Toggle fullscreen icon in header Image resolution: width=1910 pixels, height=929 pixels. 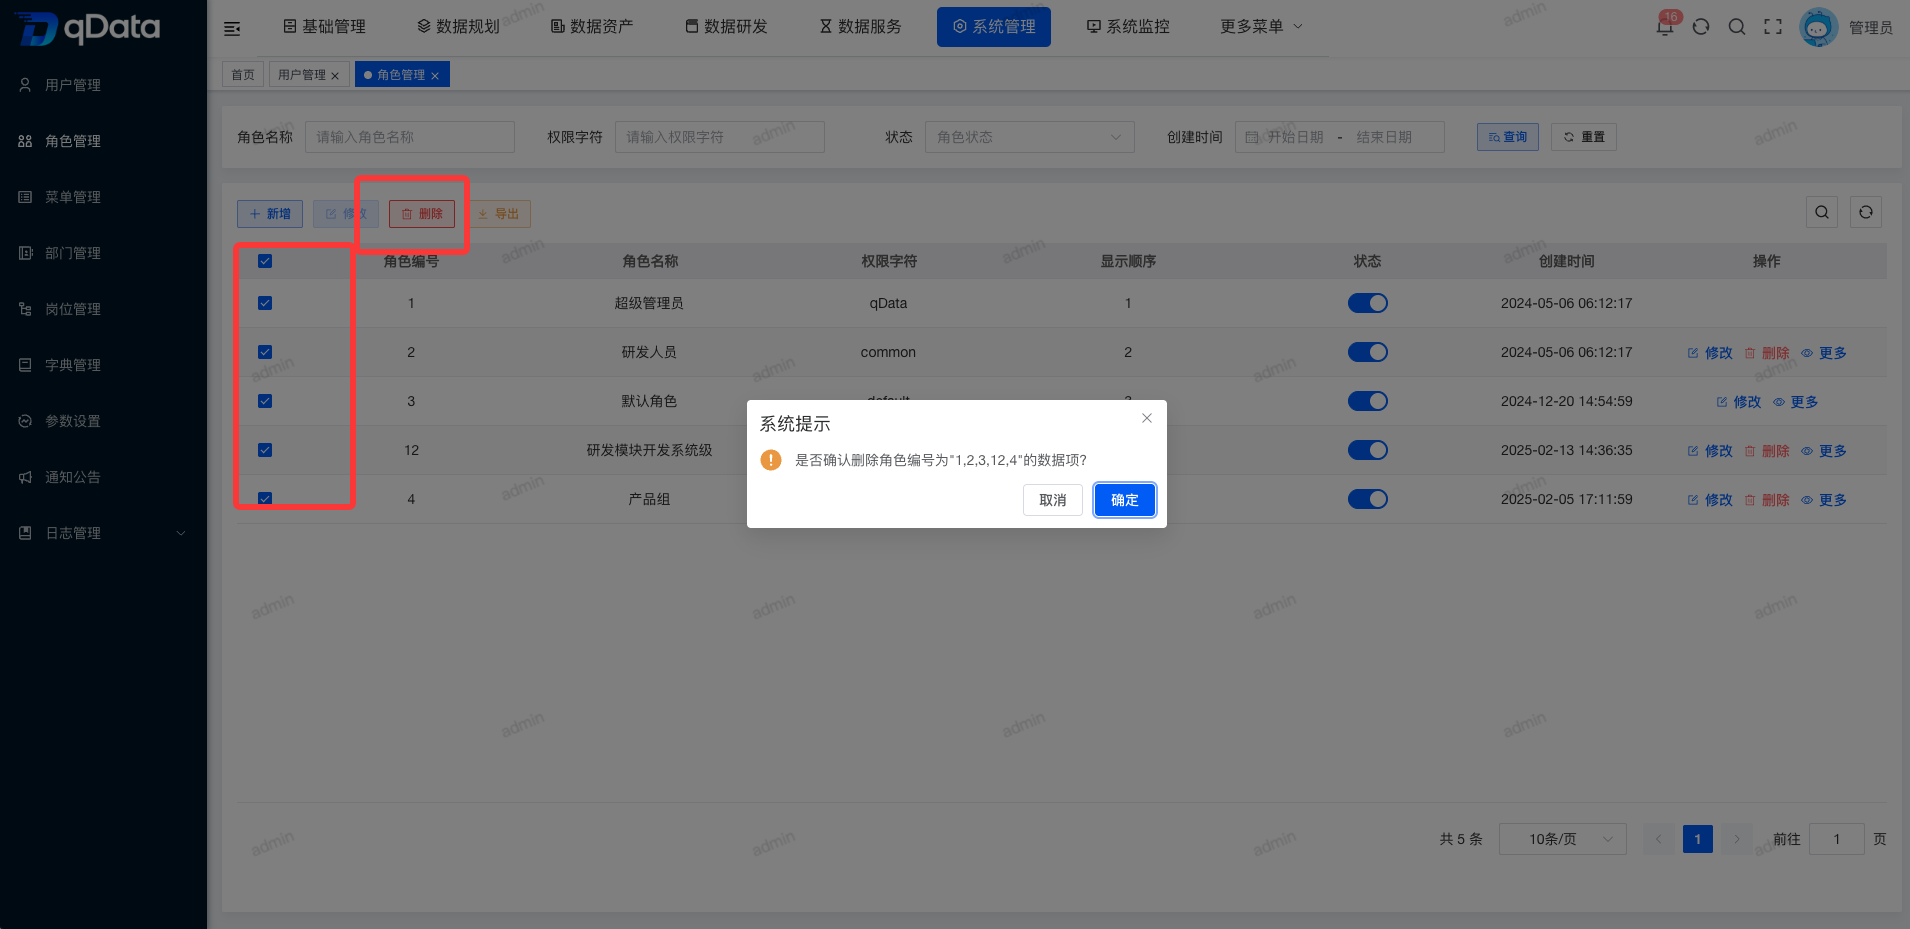click(x=1773, y=27)
